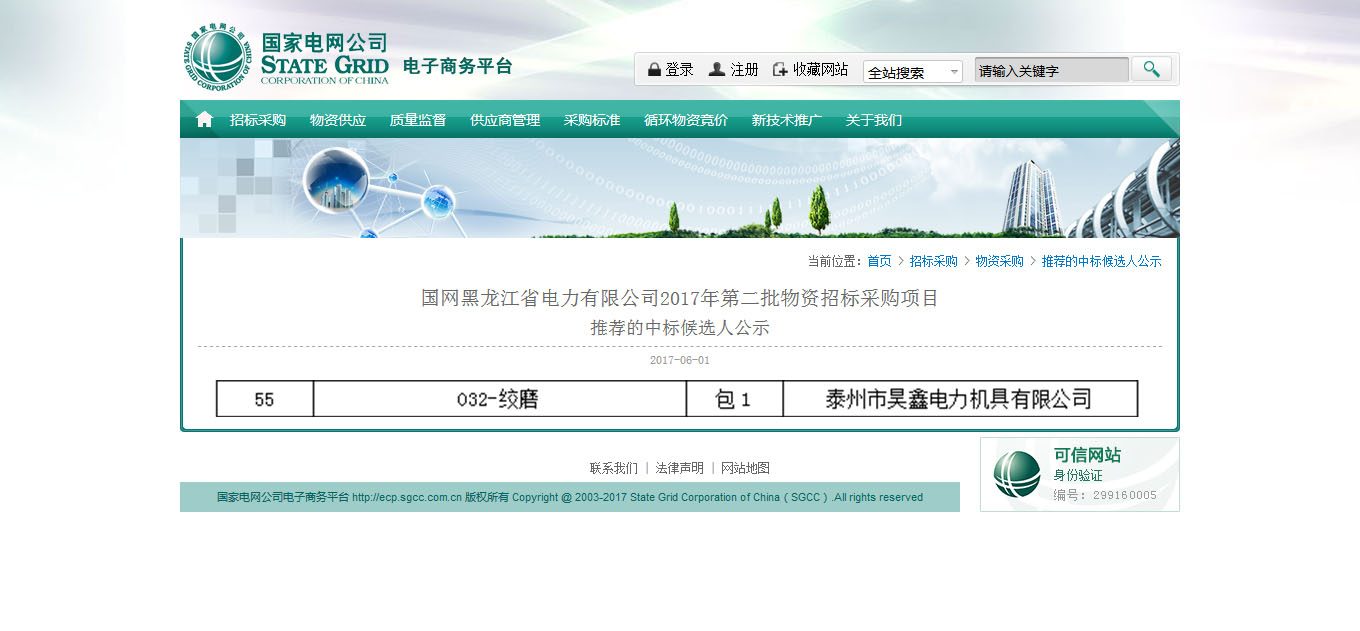Select 供应商管理 in the navigation bar
This screenshot has height=631, width=1360.
(505, 120)
